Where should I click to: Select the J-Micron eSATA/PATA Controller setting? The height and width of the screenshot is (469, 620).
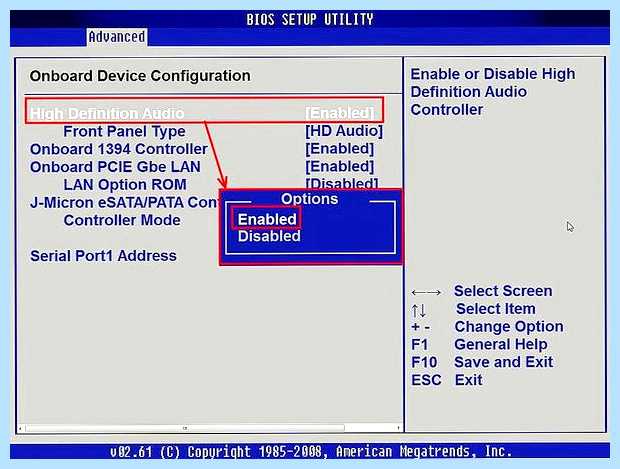(124, 202)
